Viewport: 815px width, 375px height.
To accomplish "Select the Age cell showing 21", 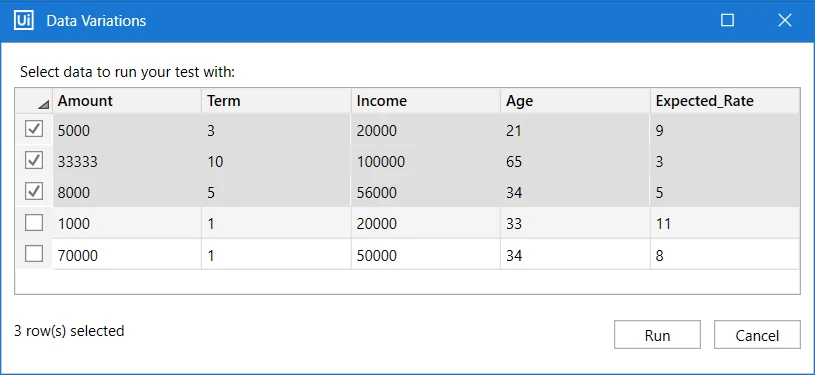I will pos(575,130).
